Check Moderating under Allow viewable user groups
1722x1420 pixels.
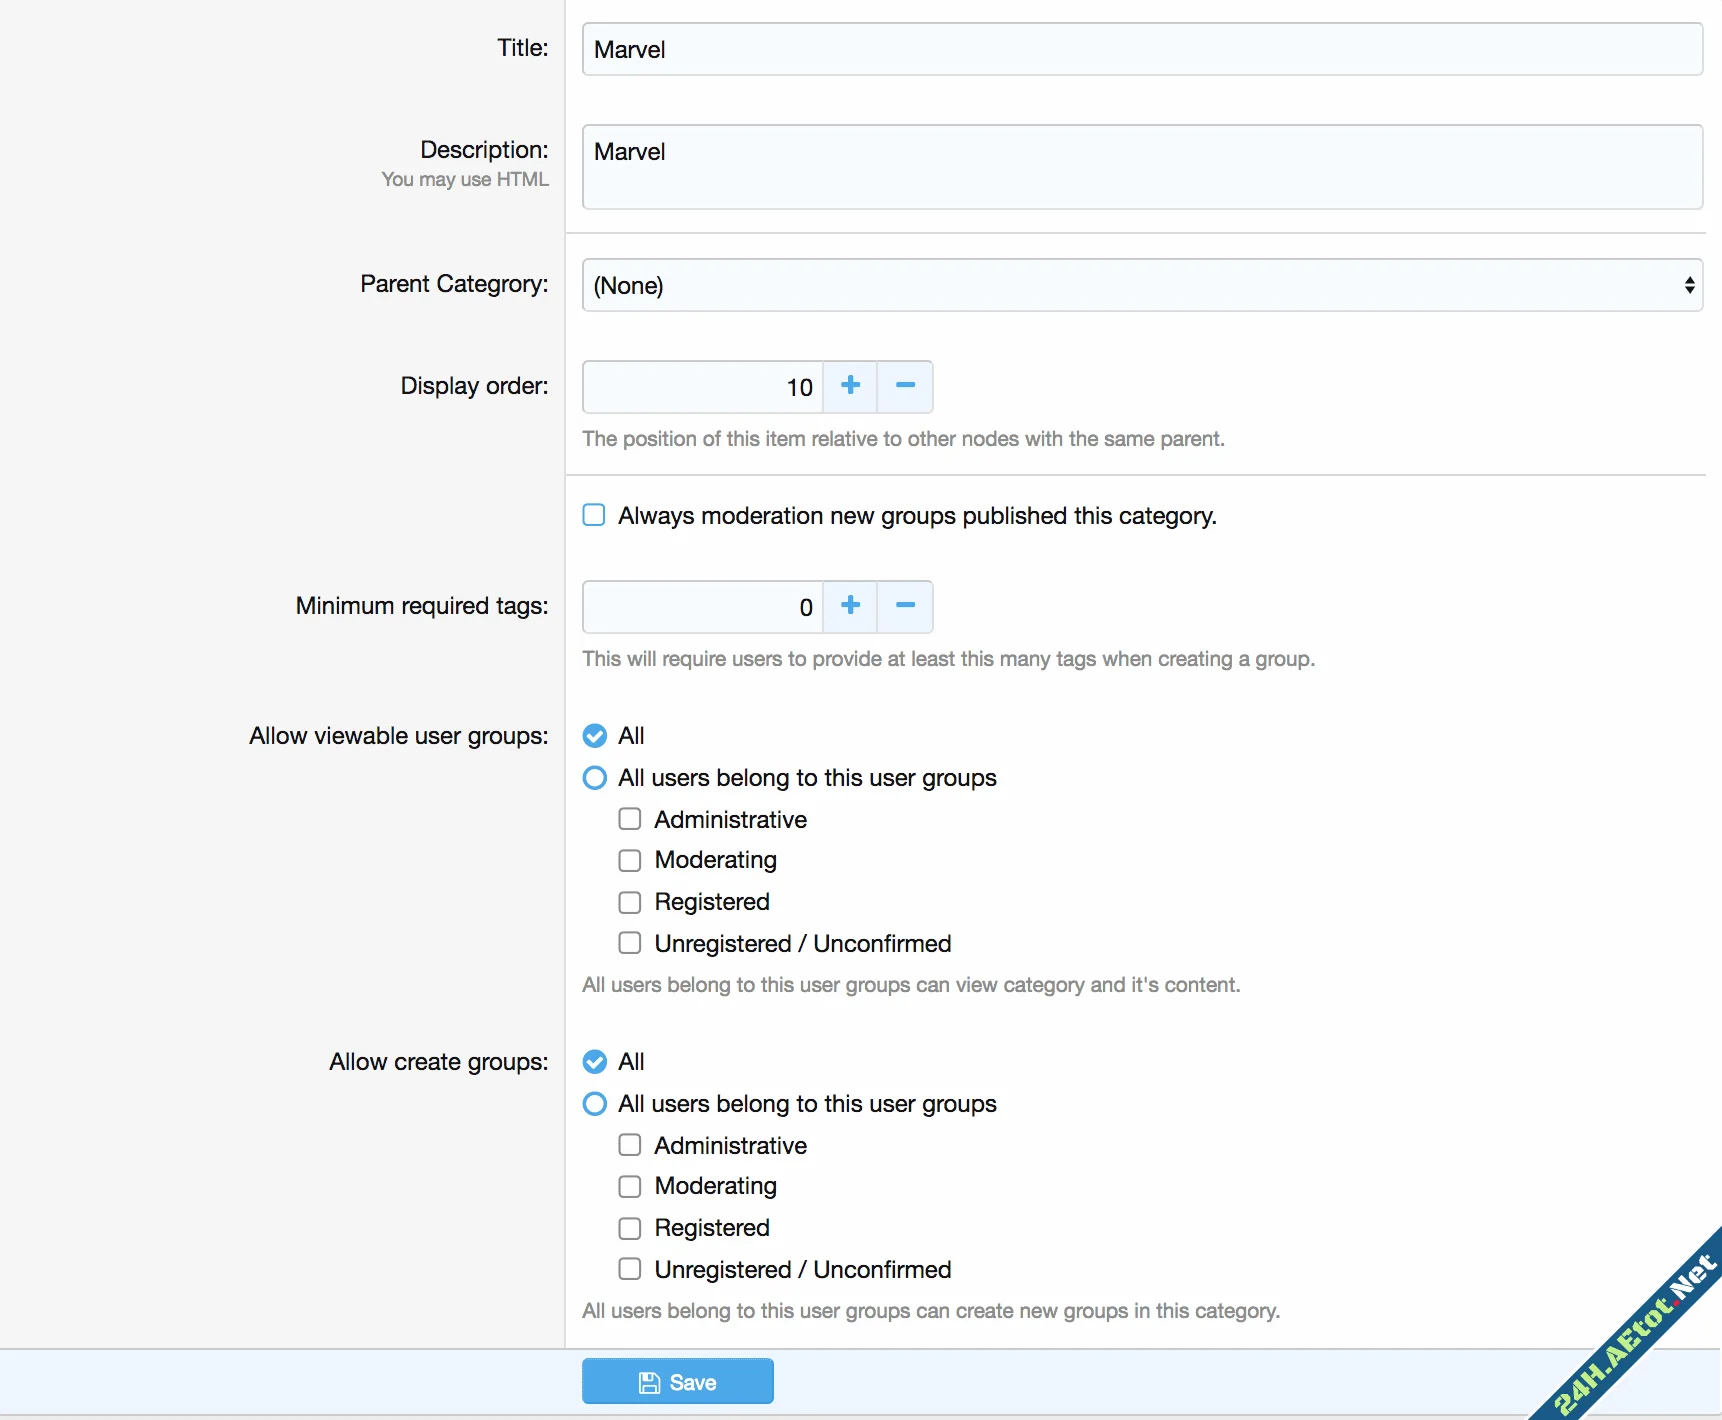pyautogui.click(x=630, y=859)
